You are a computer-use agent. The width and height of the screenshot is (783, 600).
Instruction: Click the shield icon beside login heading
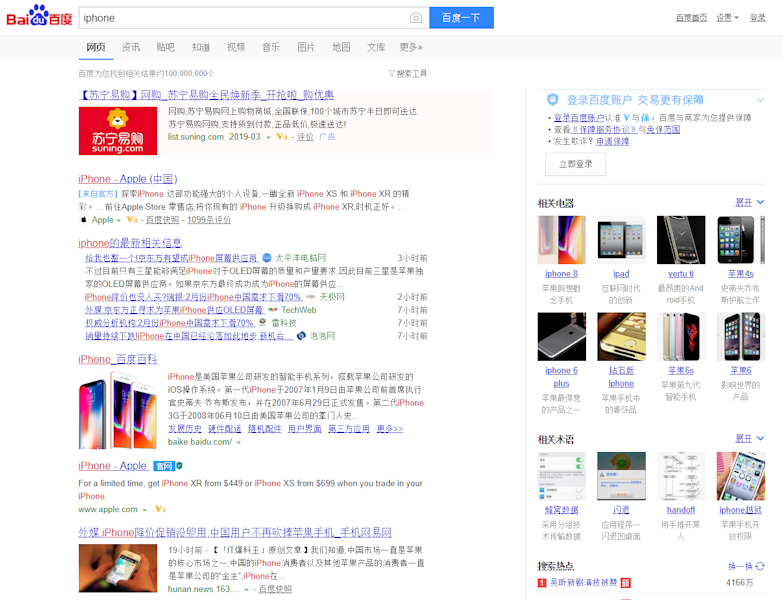pos(552,100)
